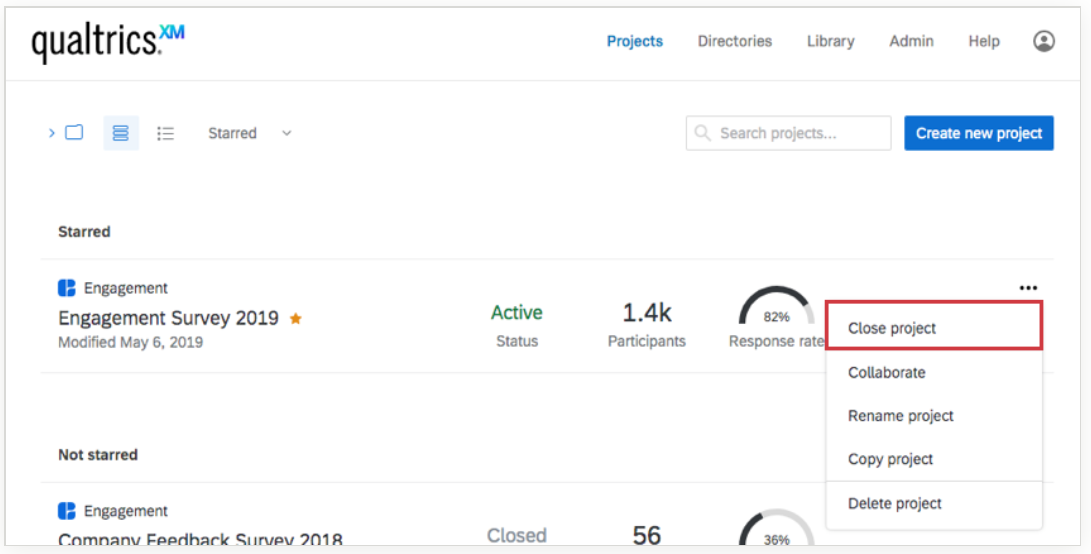Select Rename project option
This screenshot has height=554, width=1091.
(x=901, y=416)
